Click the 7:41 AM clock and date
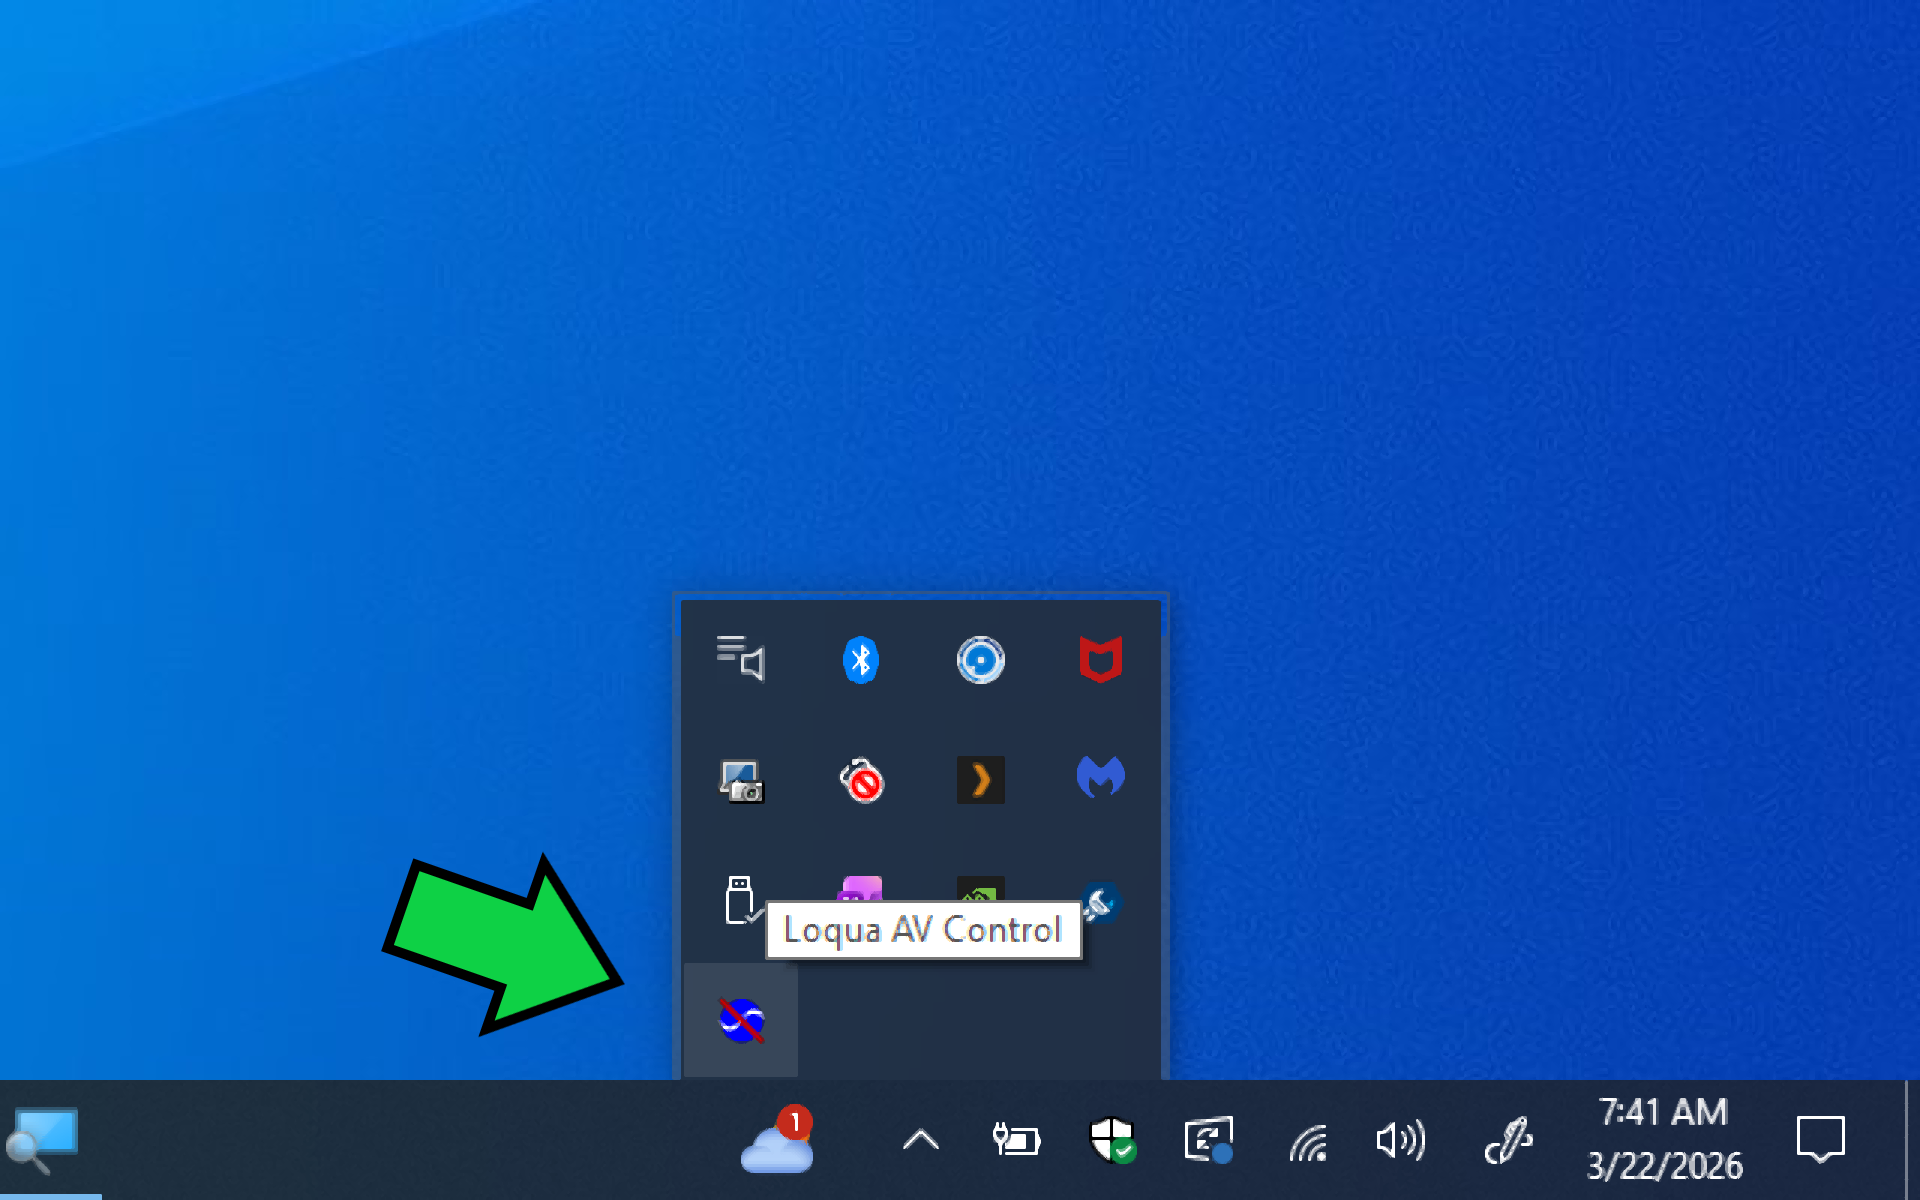Viewport: 1920px width, 1200px height. (1664, 1140)
